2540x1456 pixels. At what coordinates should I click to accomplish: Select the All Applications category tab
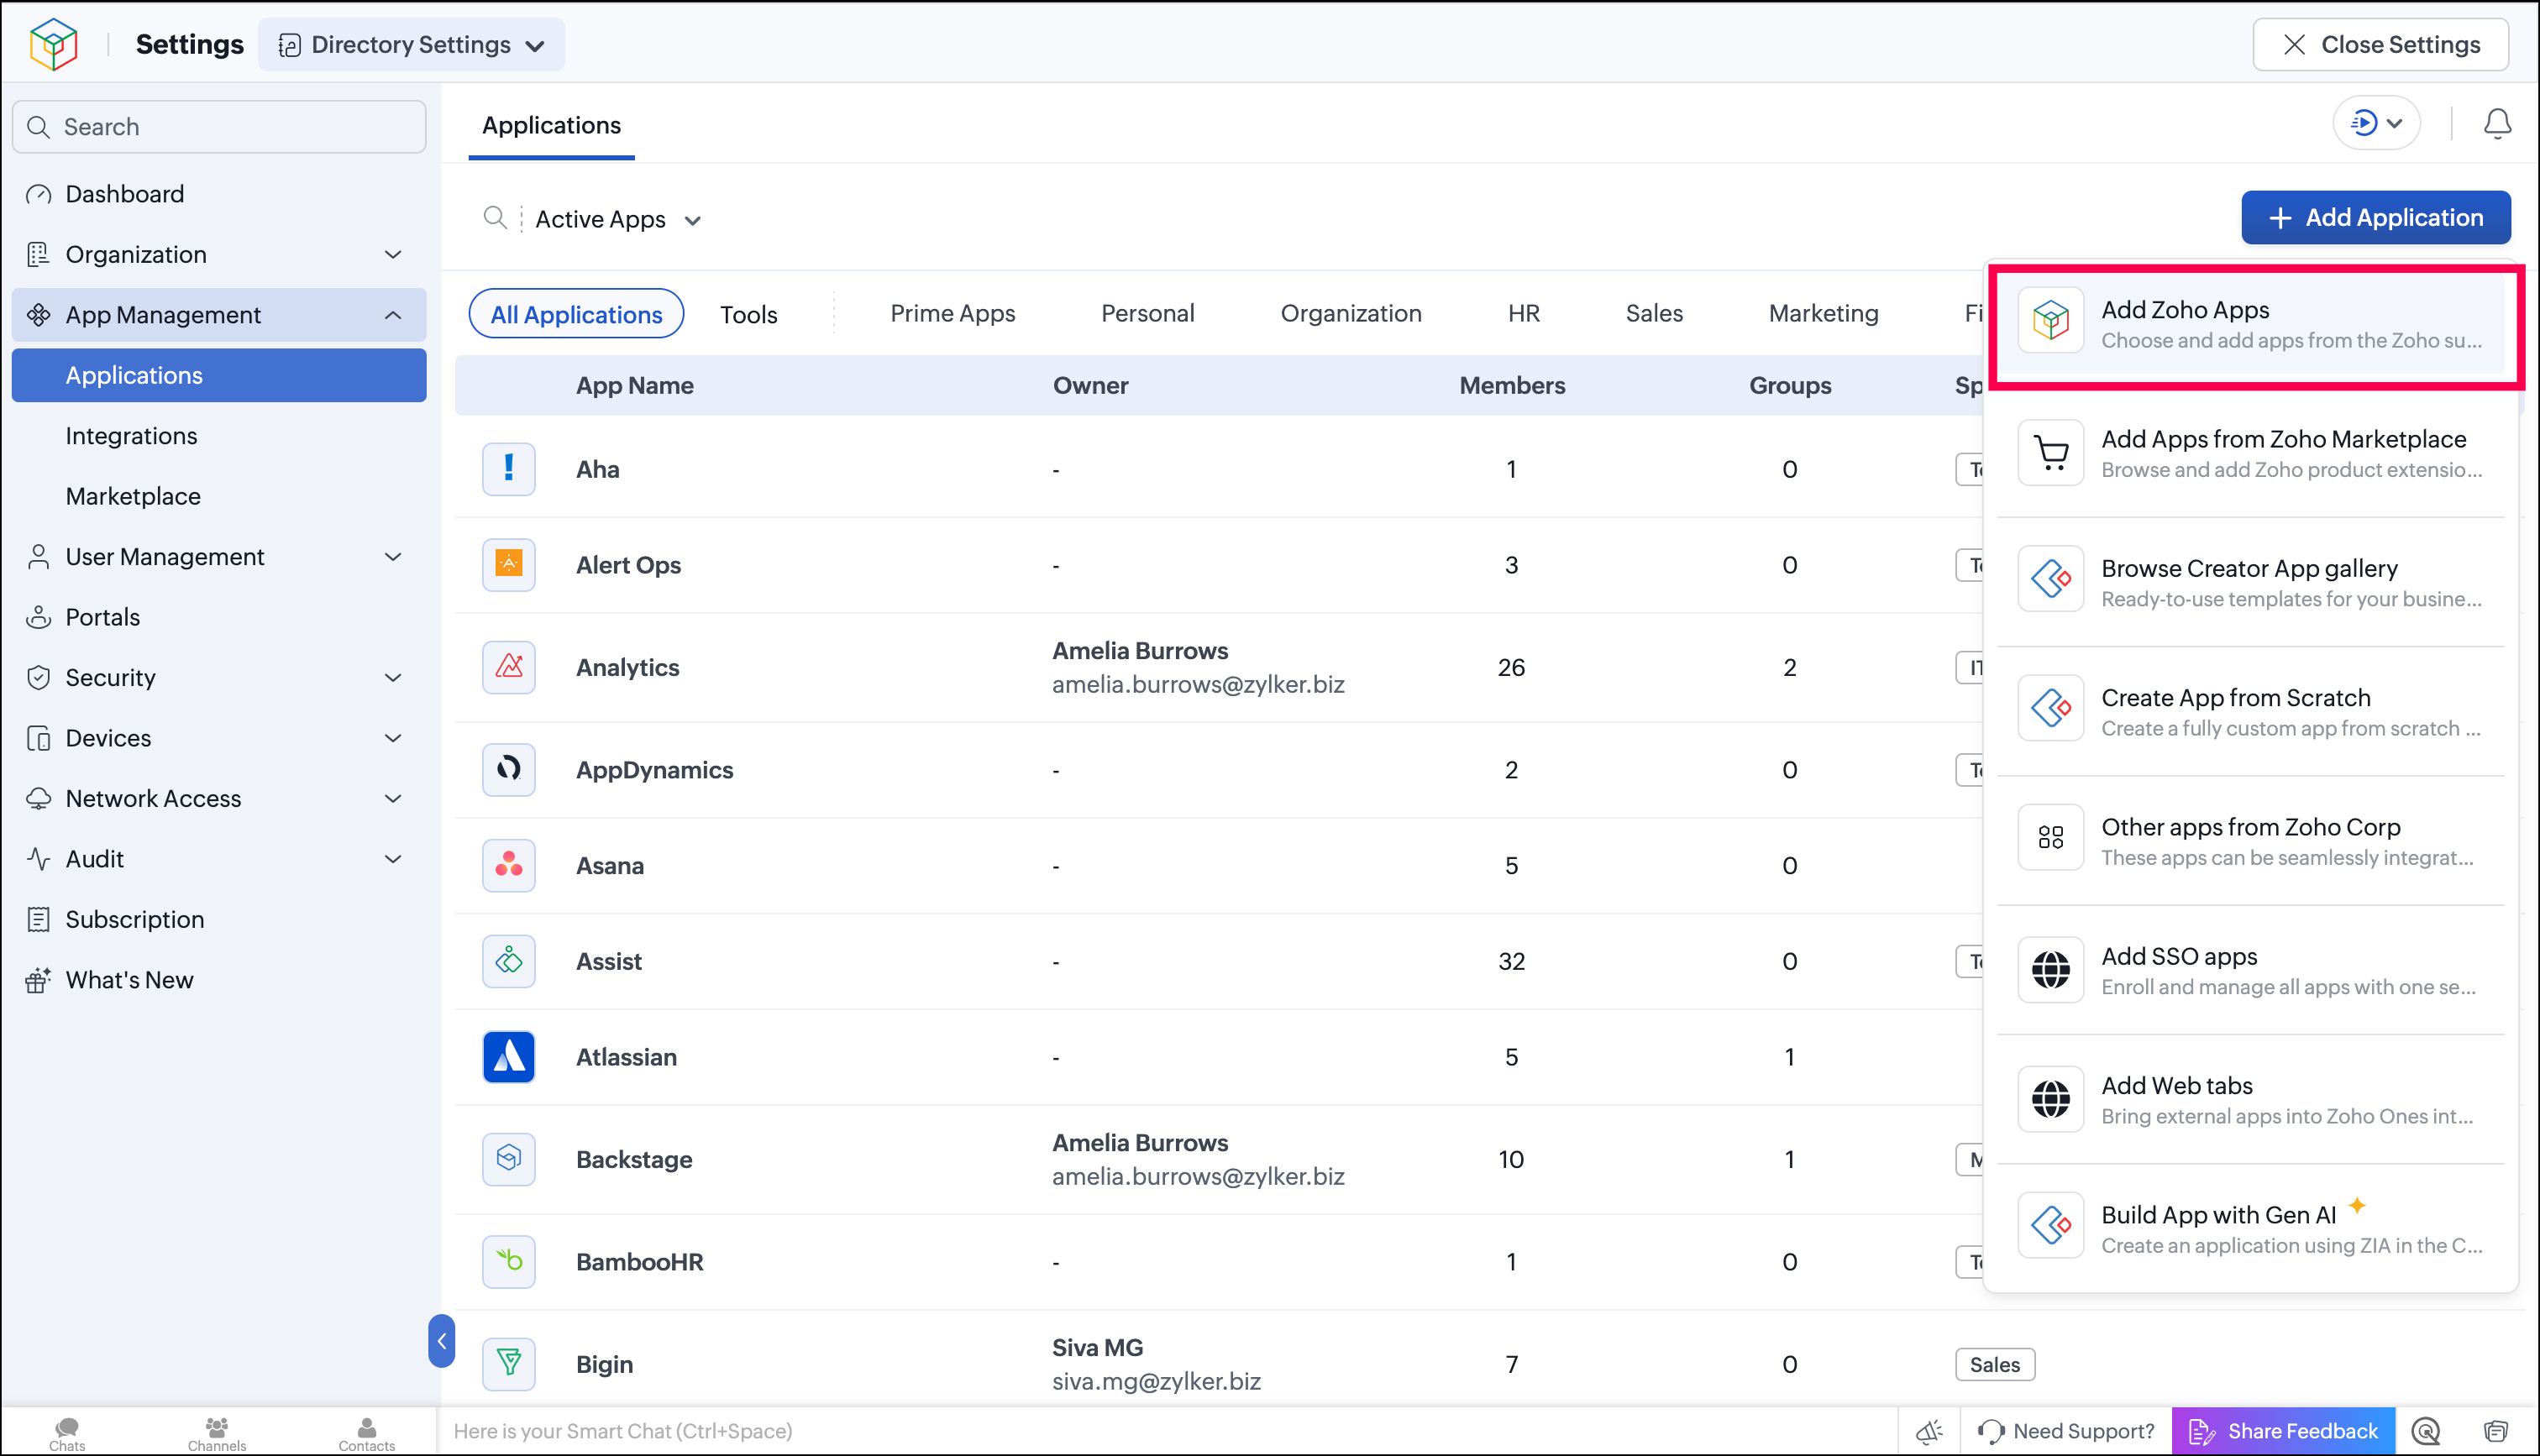576,314
